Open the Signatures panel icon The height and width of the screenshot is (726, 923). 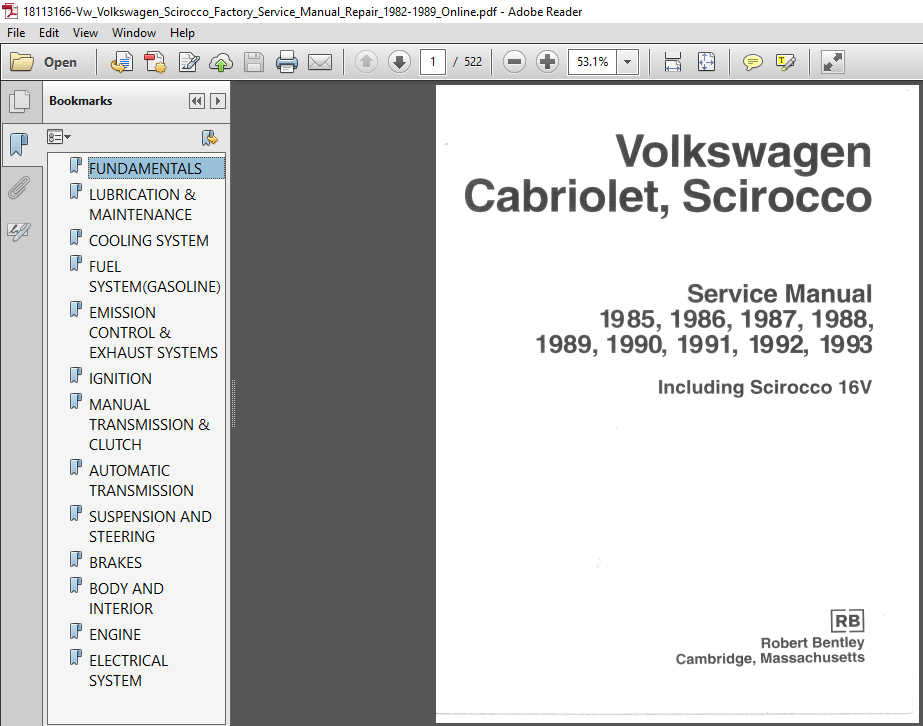(x=19, y=231)
